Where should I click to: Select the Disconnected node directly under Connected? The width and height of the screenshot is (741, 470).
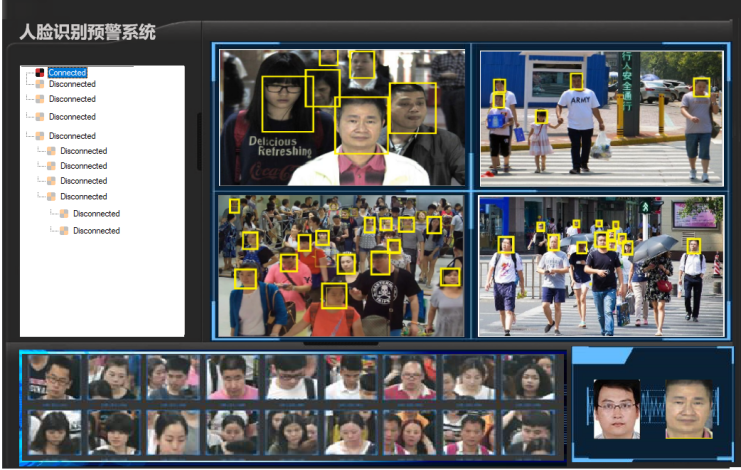click(72, 84)
